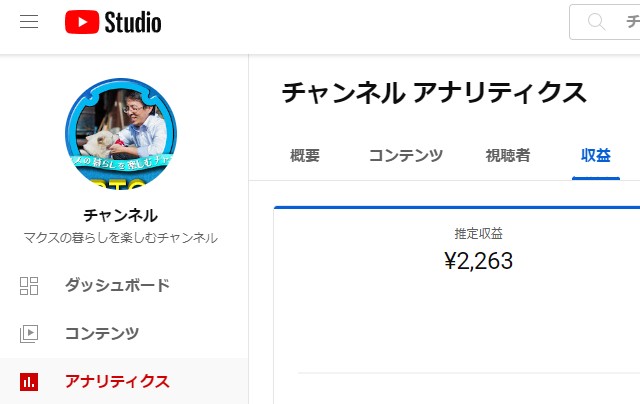Select the 収益 tab
Screen dimensions: 640x404
(x=596, y=155)
